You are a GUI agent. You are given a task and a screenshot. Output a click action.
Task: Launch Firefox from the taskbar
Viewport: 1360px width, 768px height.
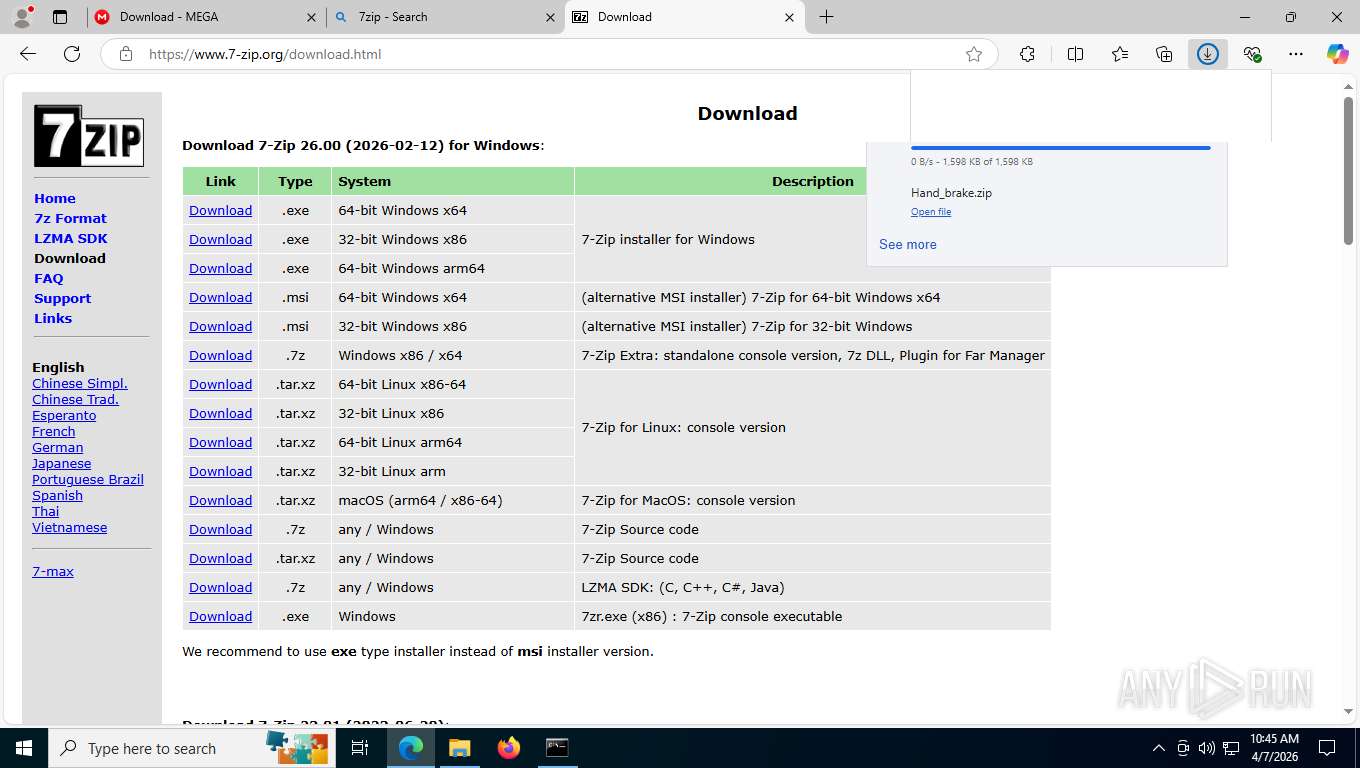[508, 748]
